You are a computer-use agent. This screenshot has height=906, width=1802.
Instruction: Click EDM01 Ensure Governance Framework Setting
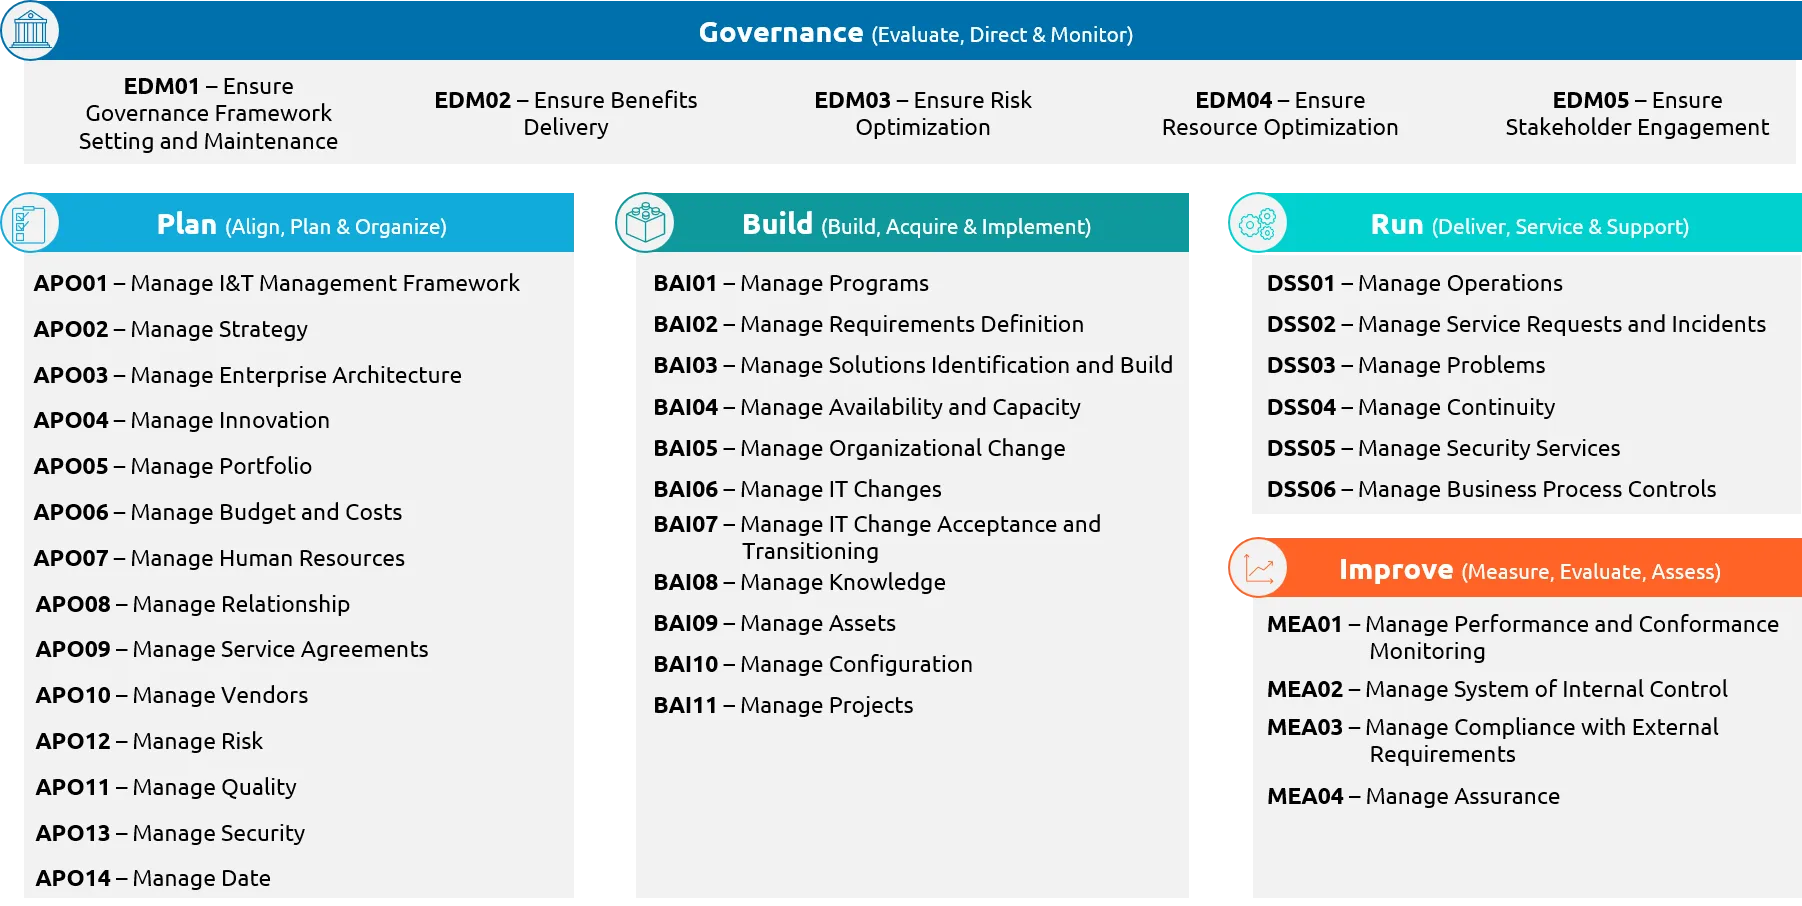point(208,113)
